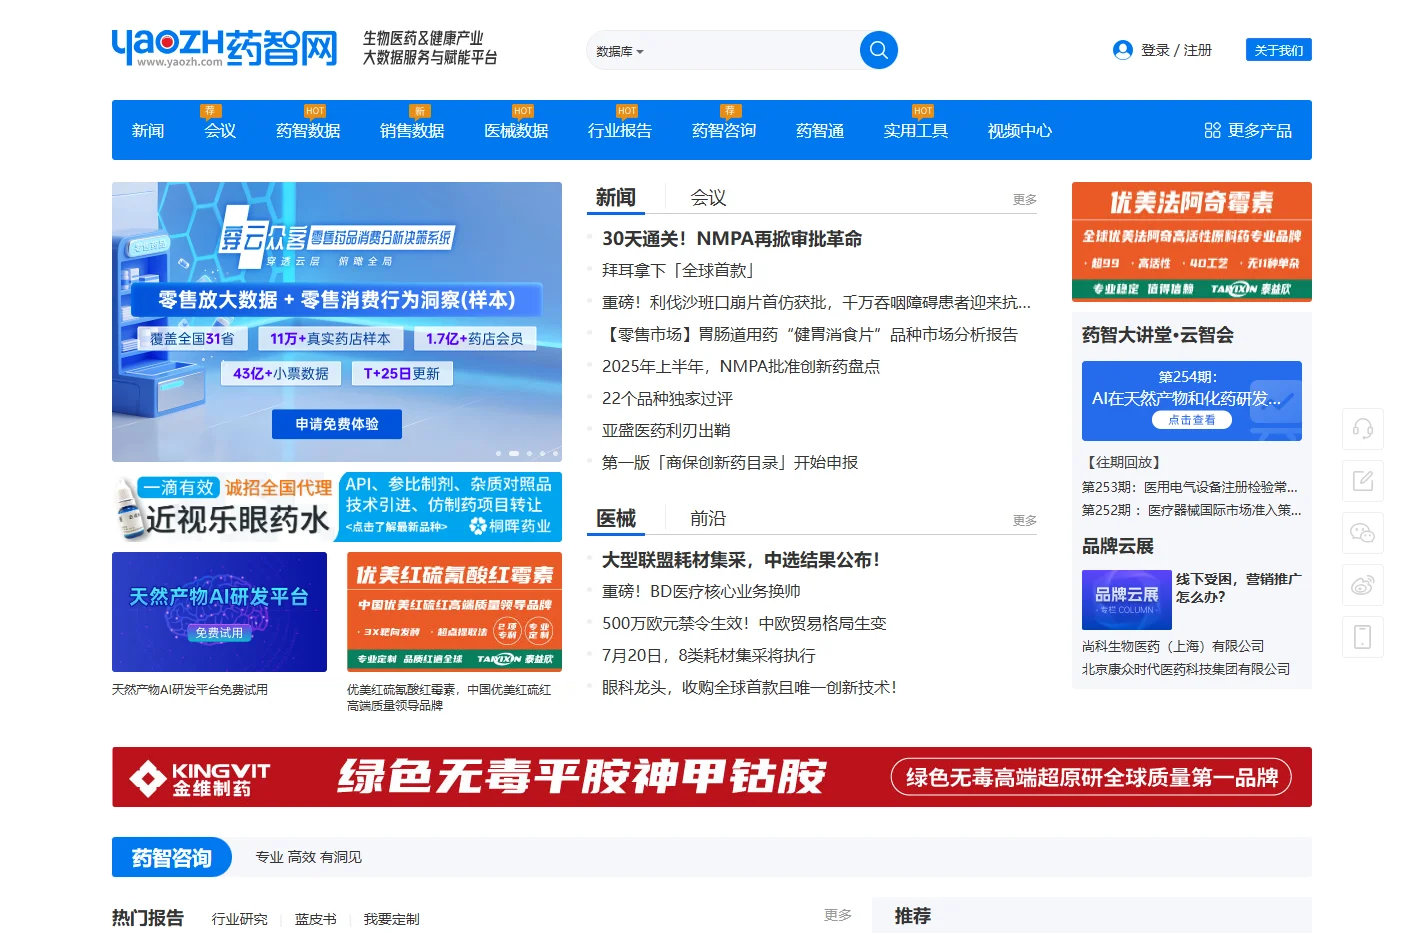Click 更多 link in the 新闻 panel
Viewport: 1424px width, 933px height.
[1025, 200]
